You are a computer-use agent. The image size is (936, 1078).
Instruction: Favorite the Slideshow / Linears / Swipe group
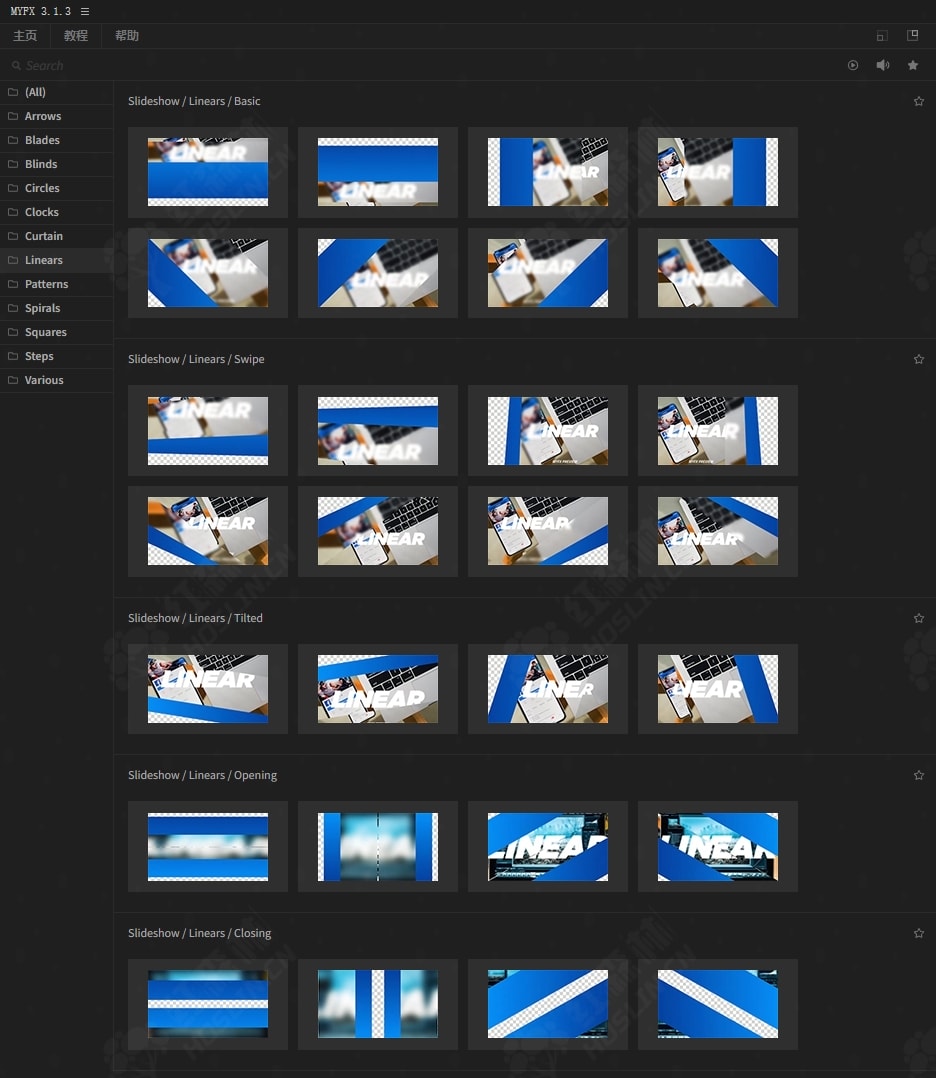click(x=919, y=359)
